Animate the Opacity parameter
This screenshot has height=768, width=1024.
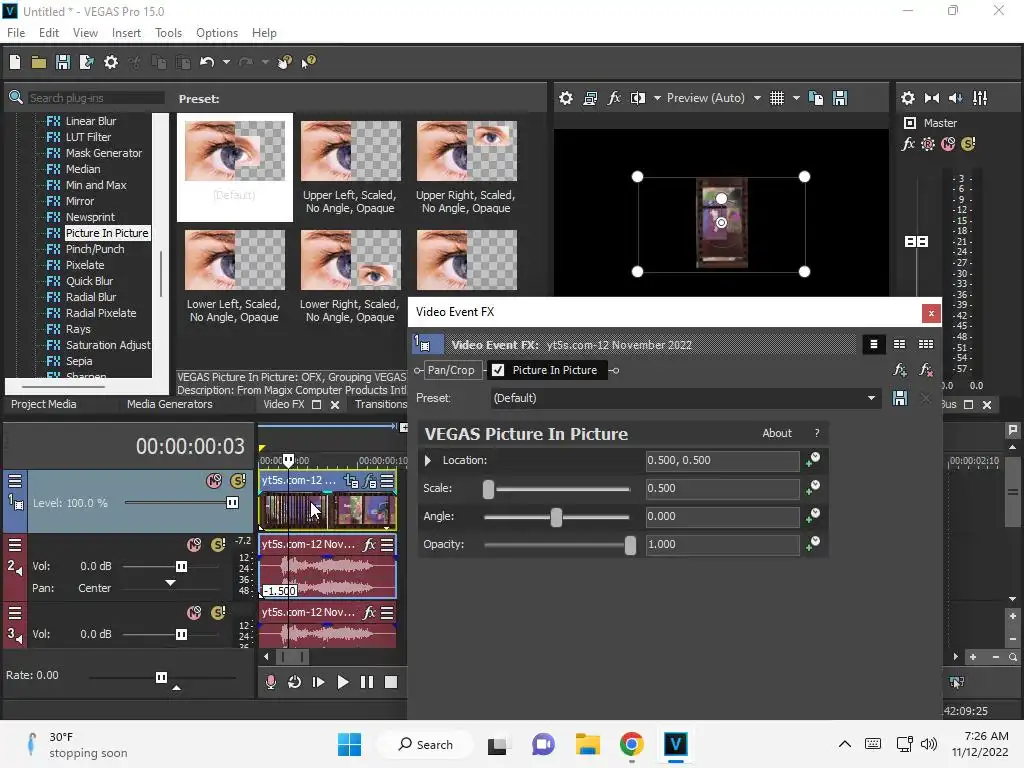point(813,543)
